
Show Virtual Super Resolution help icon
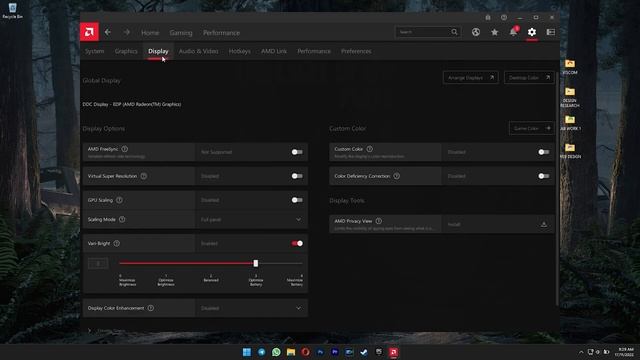click(x=144, y=176)
